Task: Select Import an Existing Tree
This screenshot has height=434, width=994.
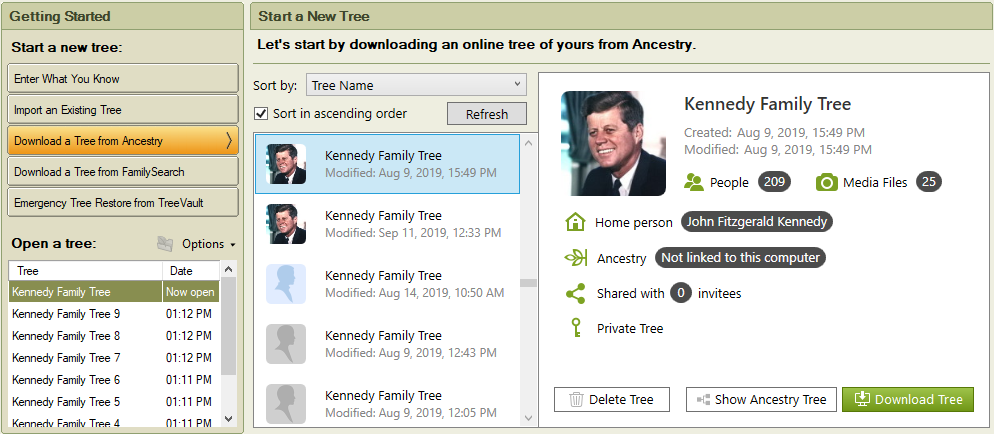Action: [123, 110]
